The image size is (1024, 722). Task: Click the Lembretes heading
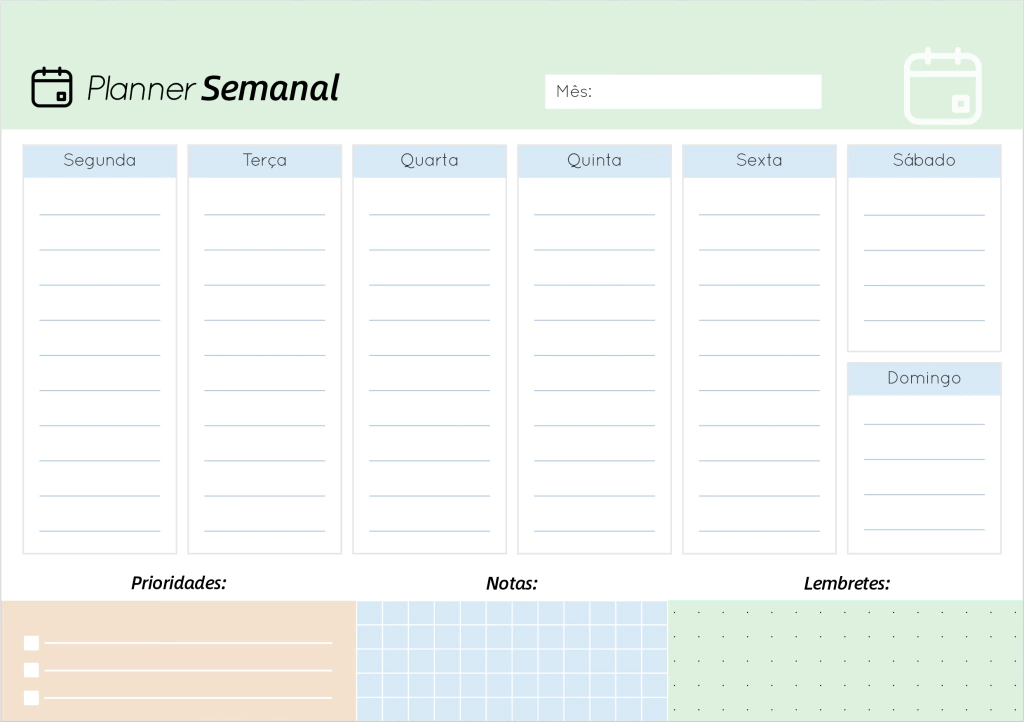tap(846, 584)
